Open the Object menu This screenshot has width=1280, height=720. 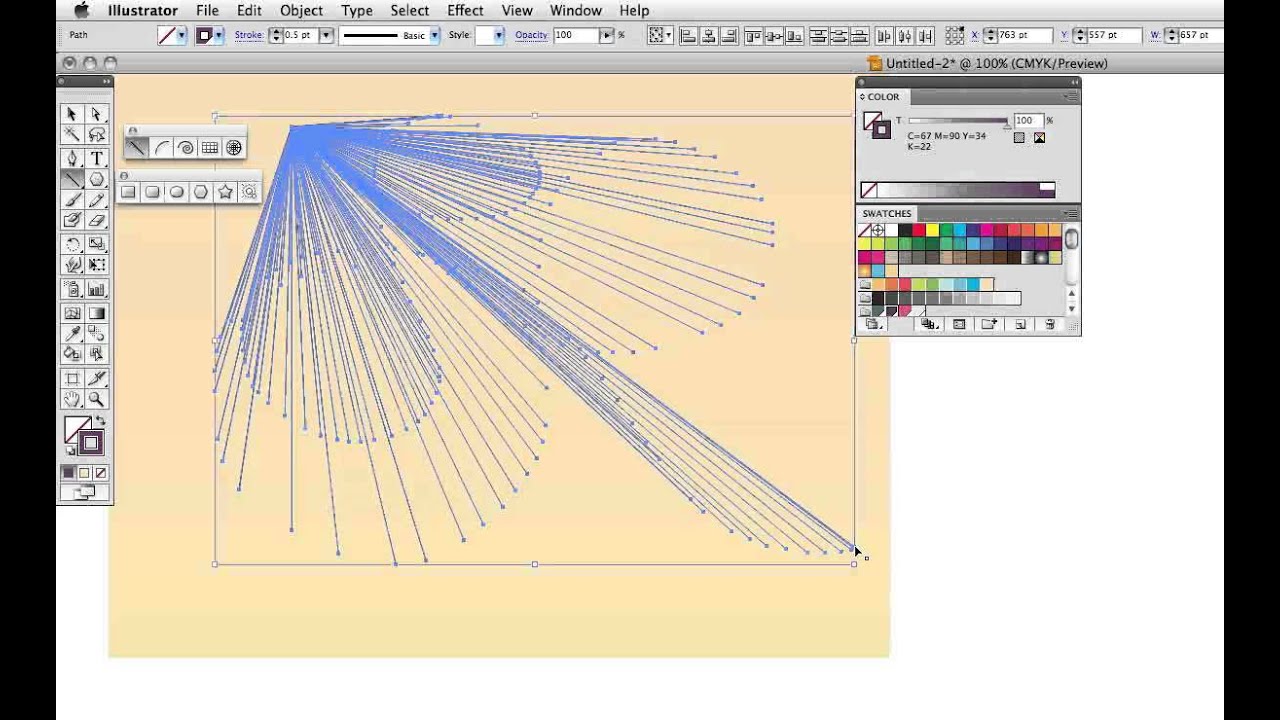(x=301, y=10)
